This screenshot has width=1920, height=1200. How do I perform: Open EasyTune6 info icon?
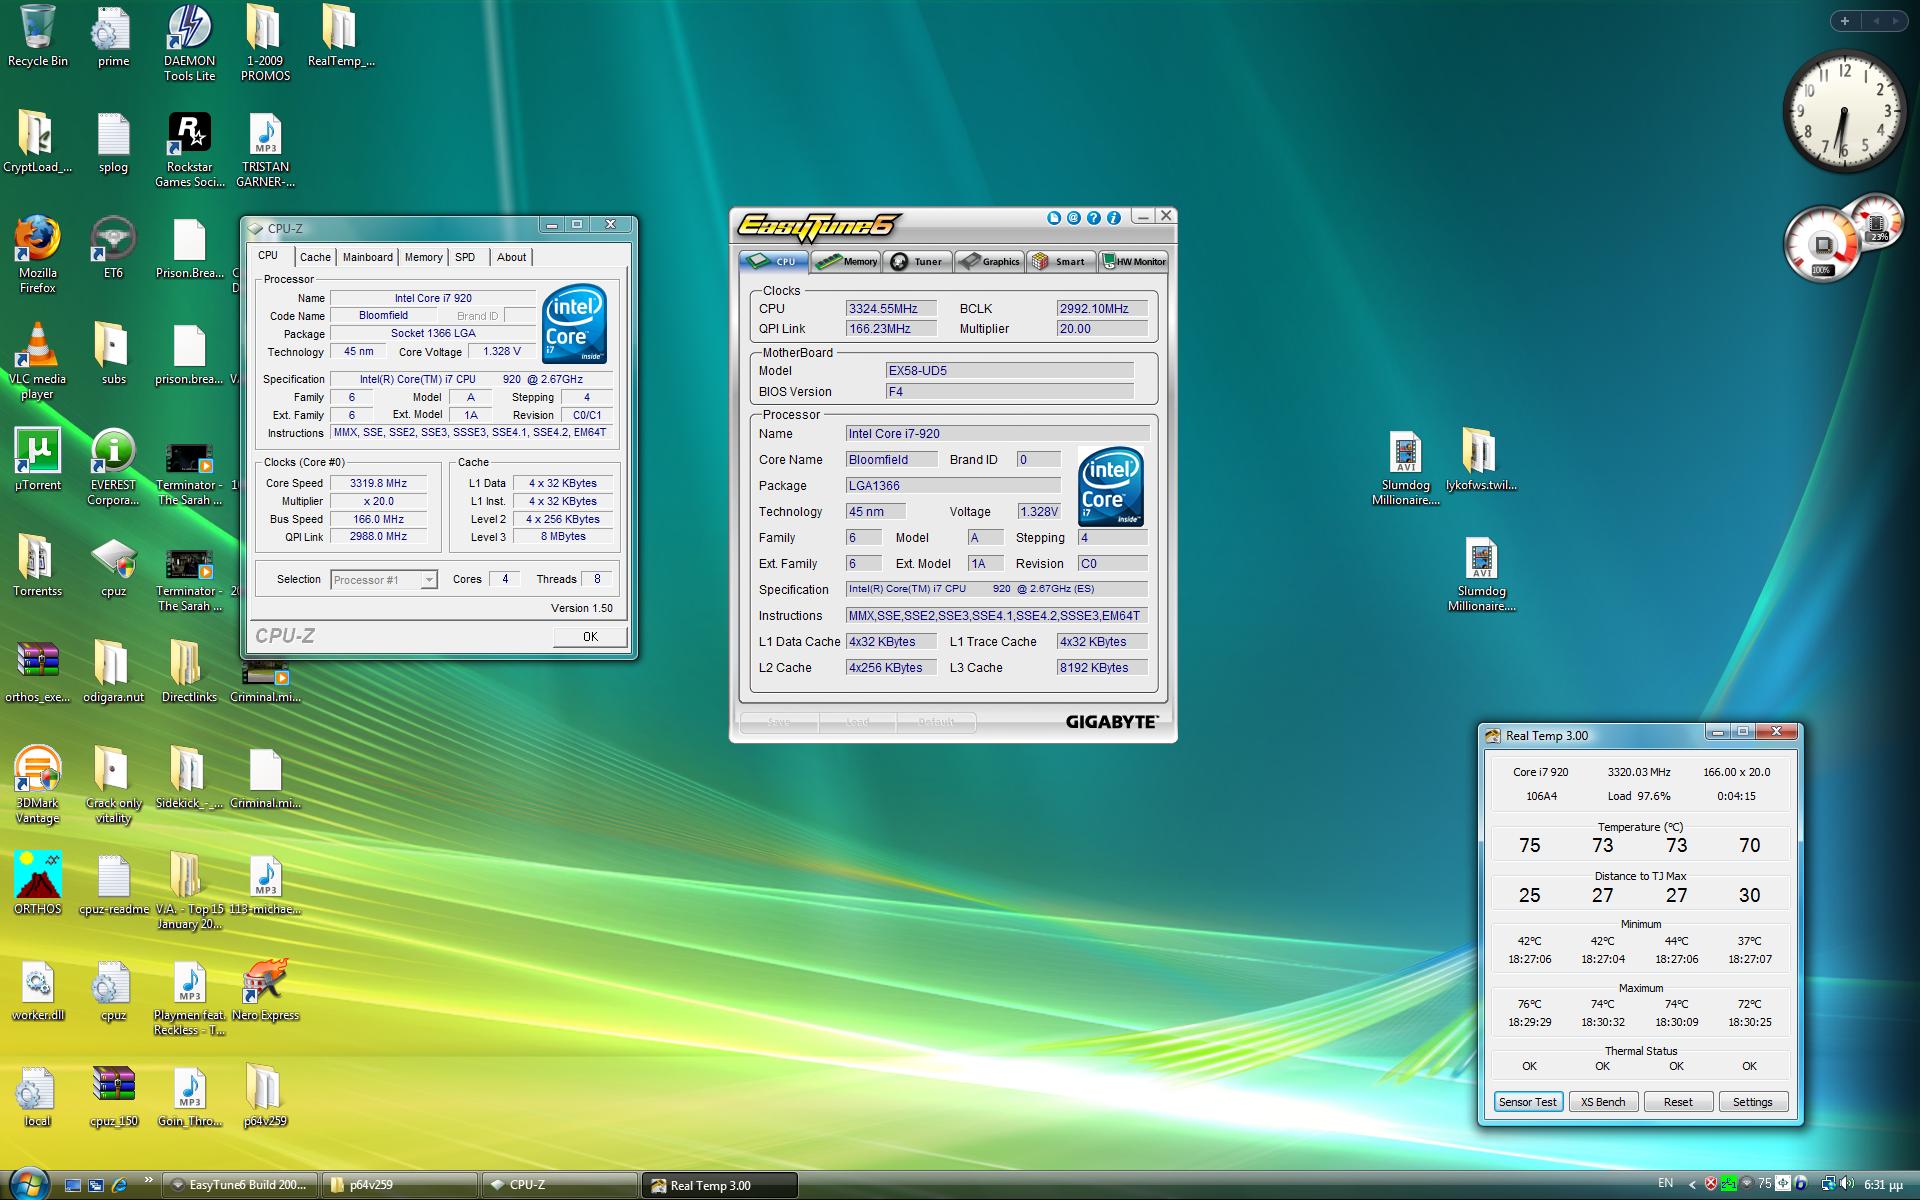pyautogui.click(x=1113, y=218)
